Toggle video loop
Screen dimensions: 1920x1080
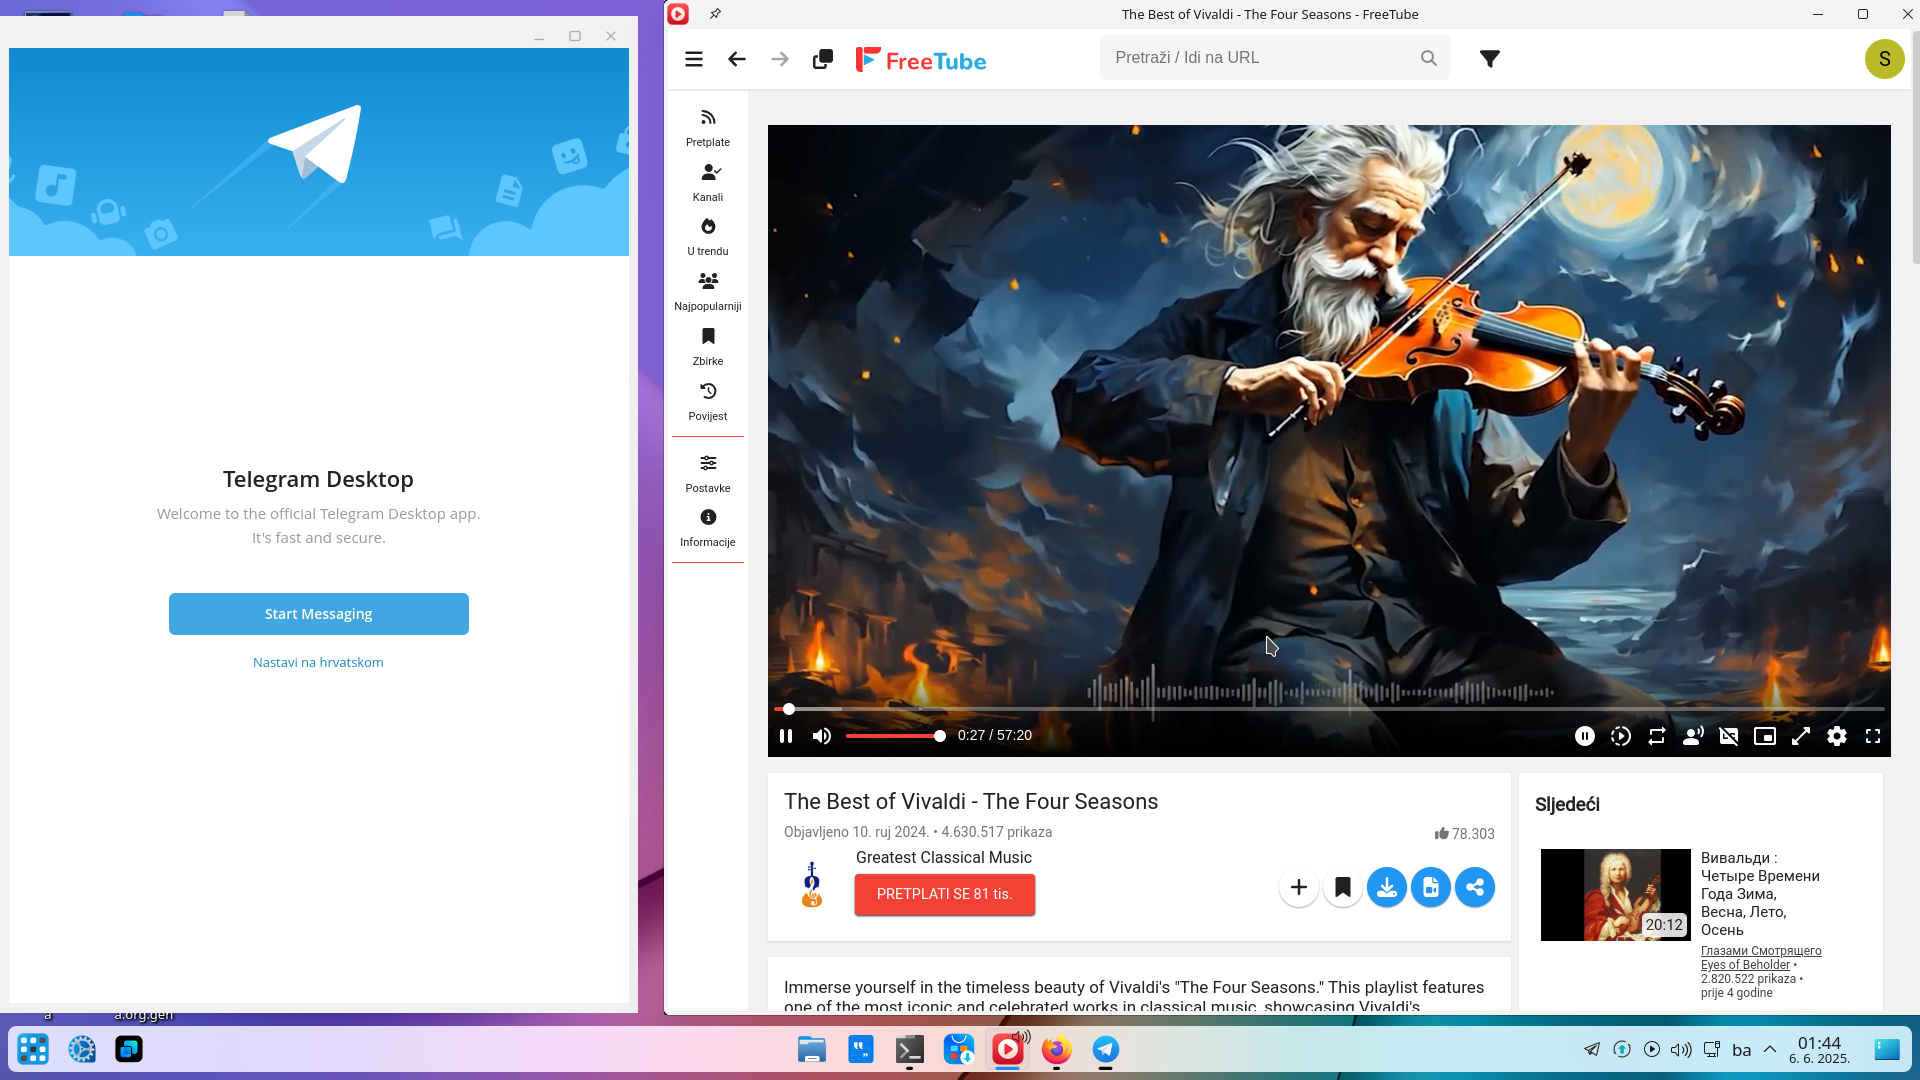tap(1657, 736)
